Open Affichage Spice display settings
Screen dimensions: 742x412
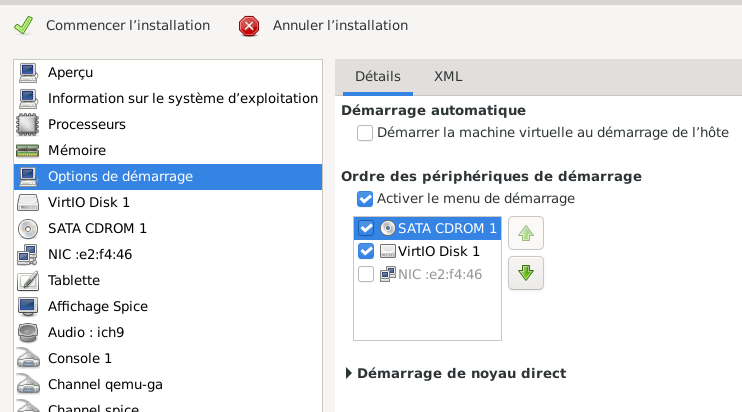[97, 306]
